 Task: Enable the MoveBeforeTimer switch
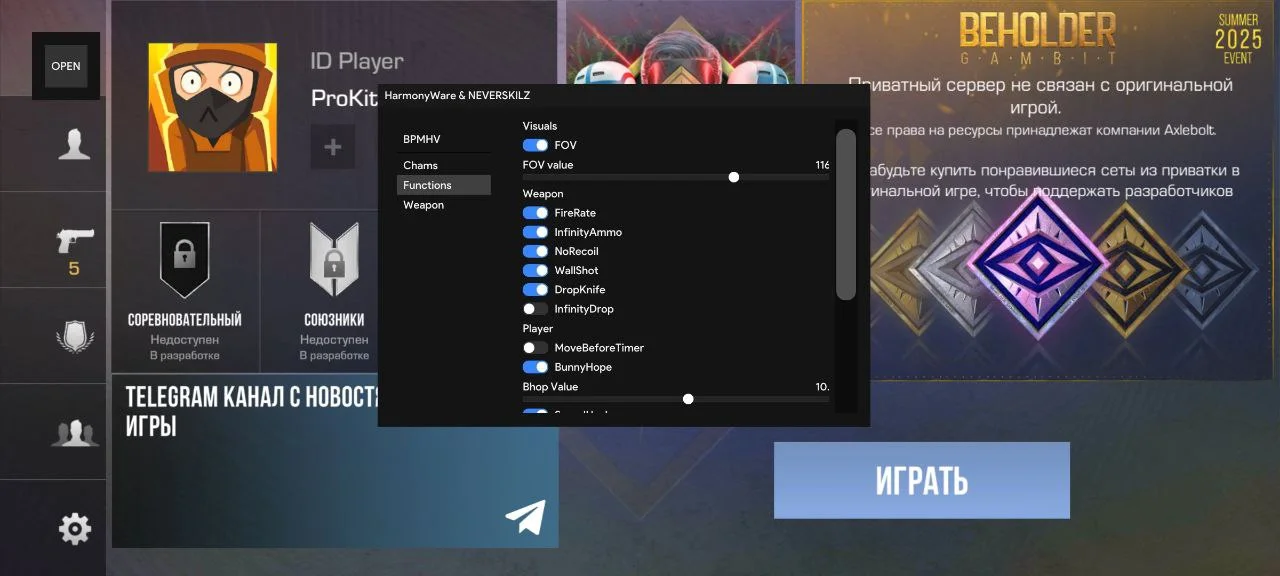(535, 348)
